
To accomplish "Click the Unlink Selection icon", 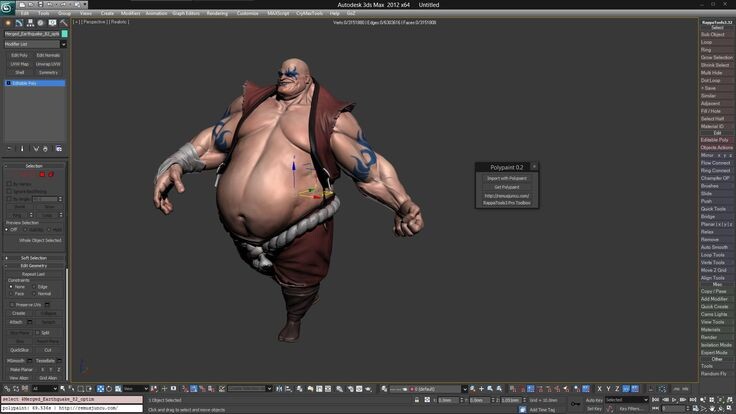I will click(16, 389).
